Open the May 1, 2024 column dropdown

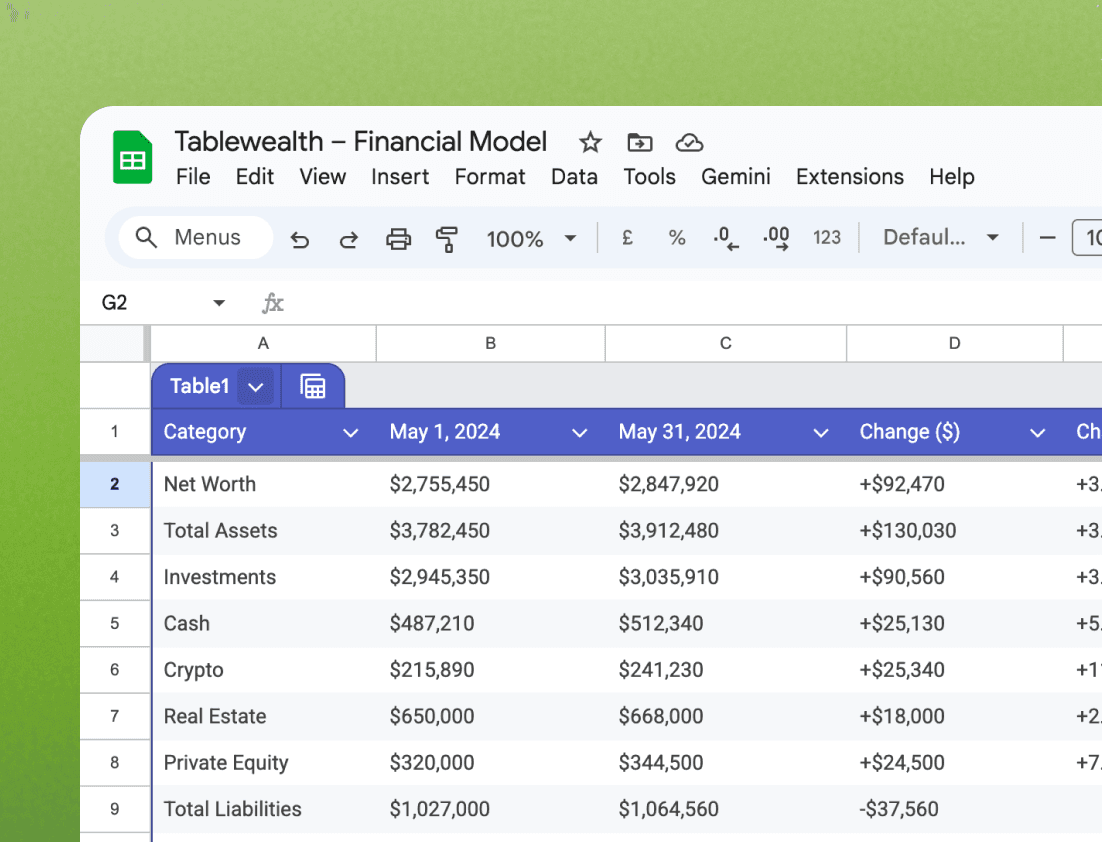[579, 433]
